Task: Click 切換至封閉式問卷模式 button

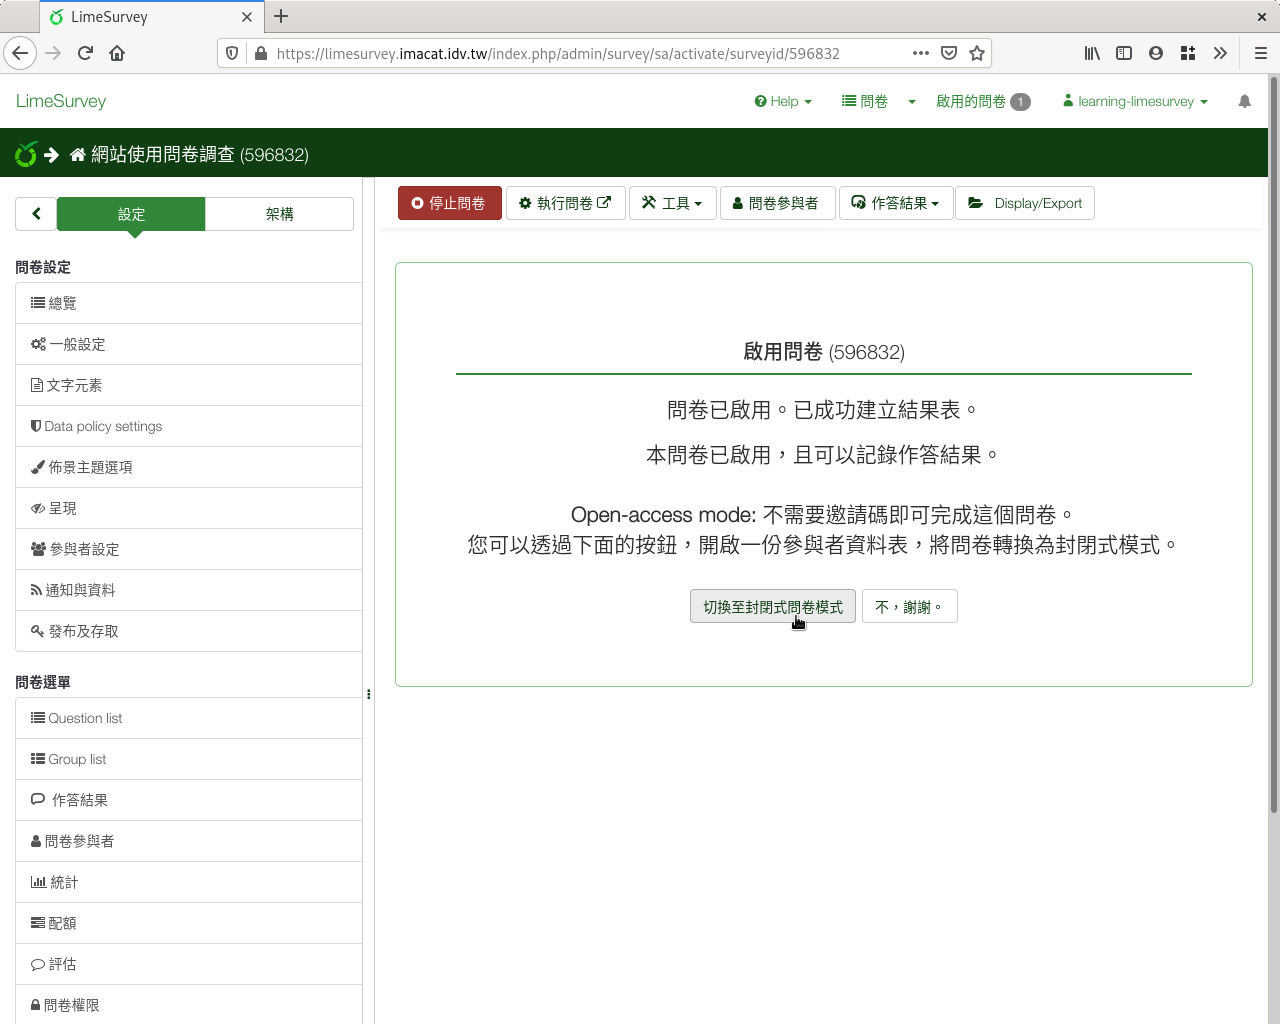Action: [x=773, y=606]
